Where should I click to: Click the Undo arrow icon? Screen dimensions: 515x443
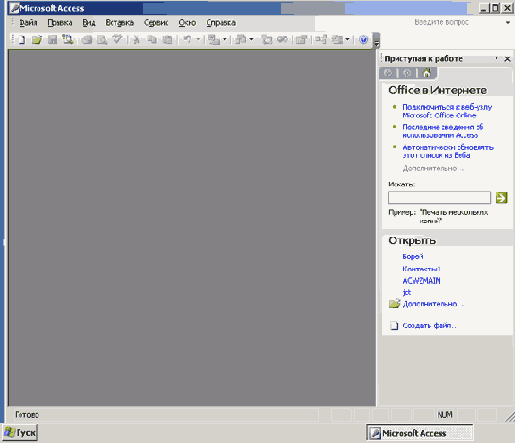point(187,40)
